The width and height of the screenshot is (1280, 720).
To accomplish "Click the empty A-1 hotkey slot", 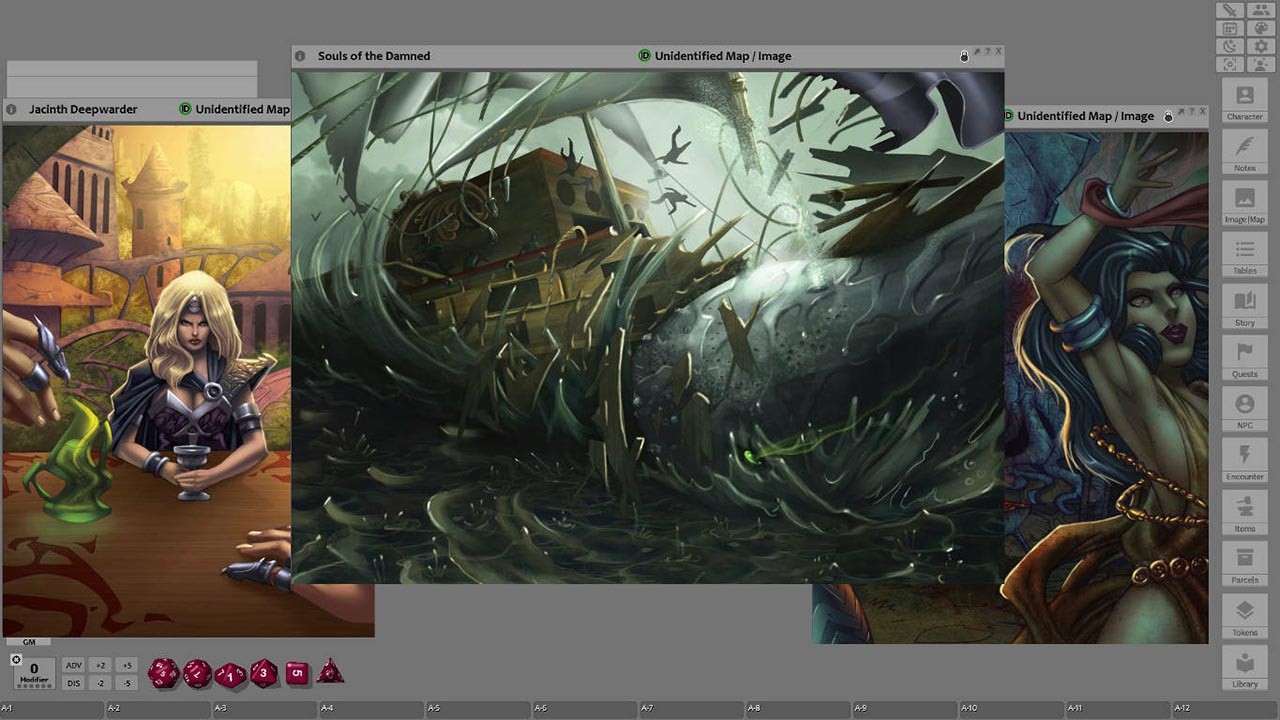I will pyautogui.click(x=50, y=710).
